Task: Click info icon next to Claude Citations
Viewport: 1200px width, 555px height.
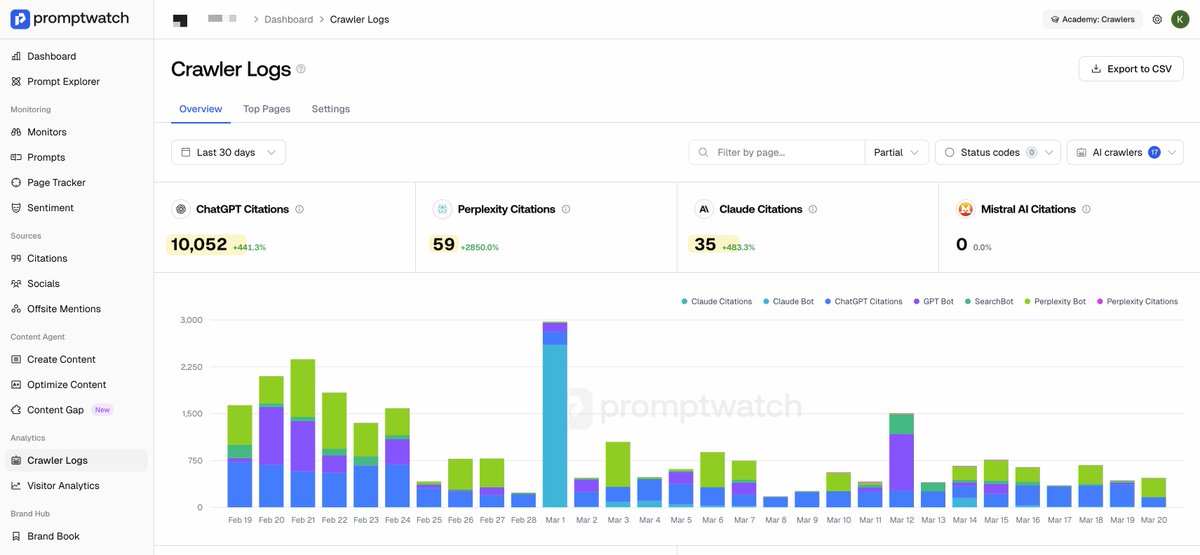Action: [x=813, y=209]
